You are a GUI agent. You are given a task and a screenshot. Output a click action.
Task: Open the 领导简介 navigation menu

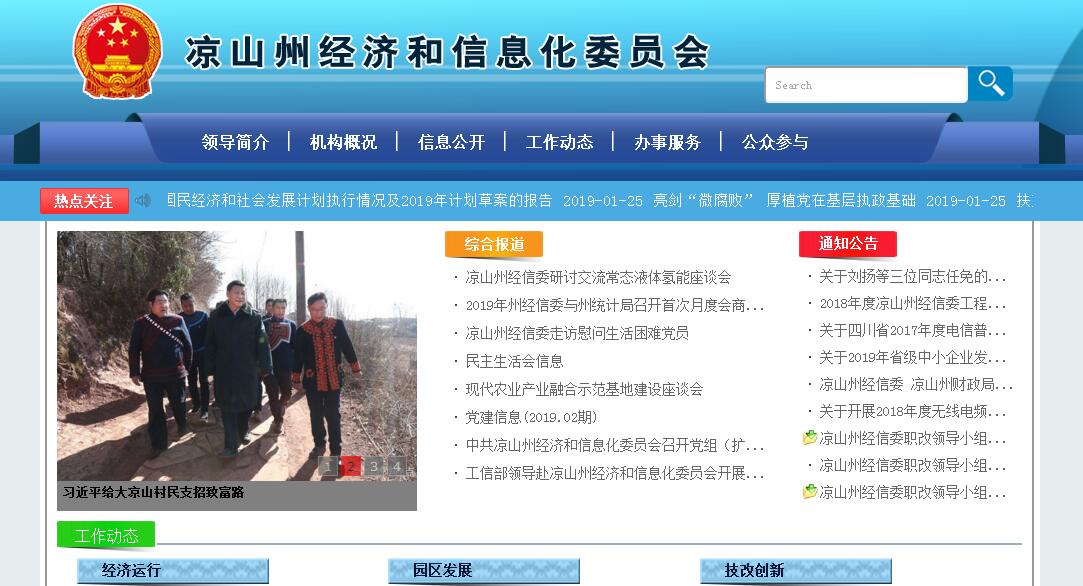(235, 142)
